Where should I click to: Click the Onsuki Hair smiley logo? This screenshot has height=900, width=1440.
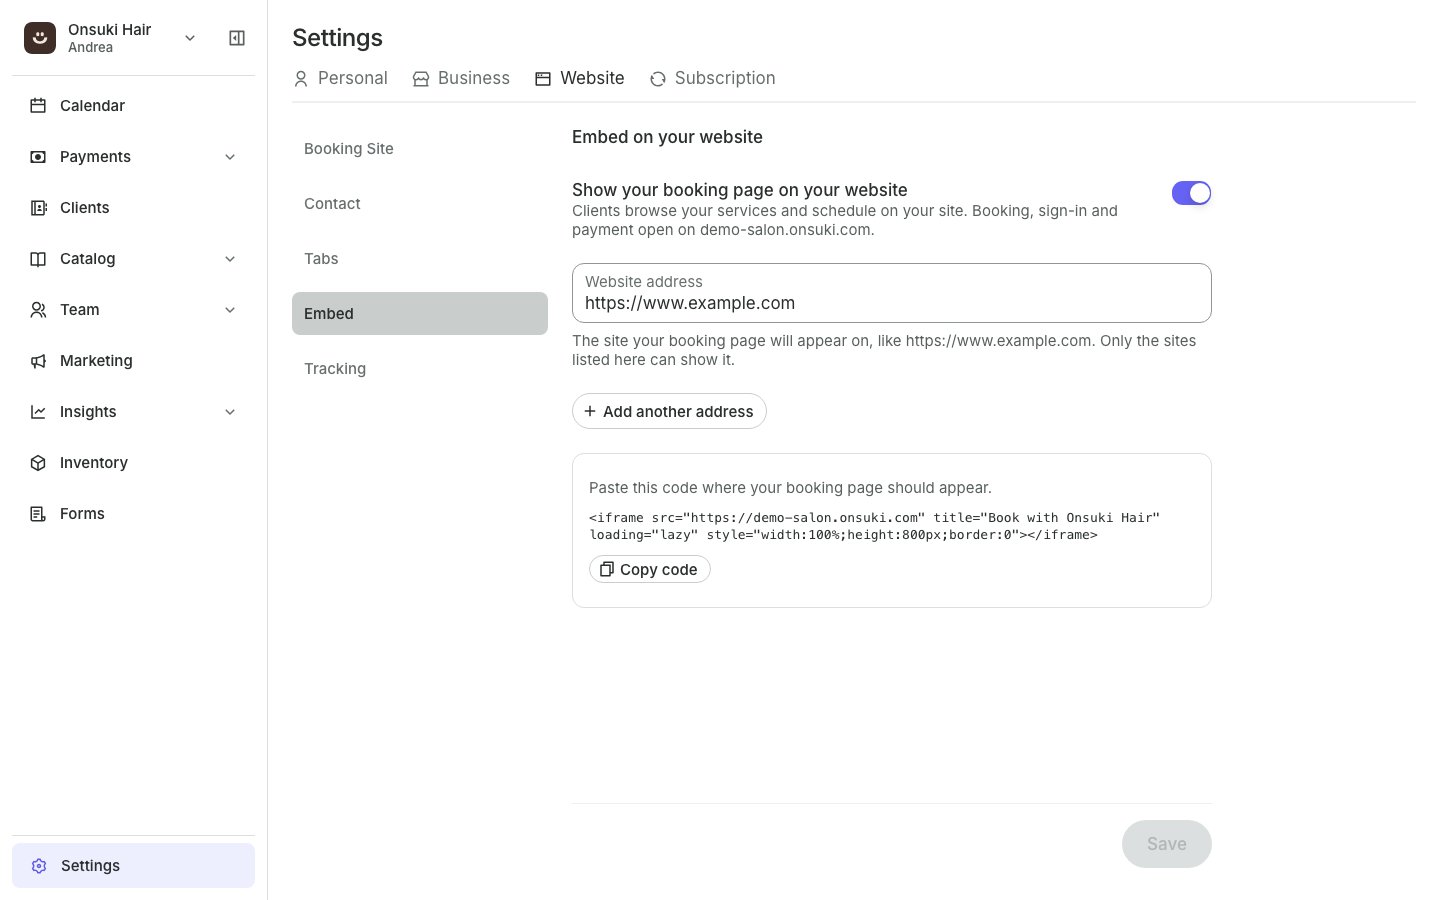pos(40,38)
